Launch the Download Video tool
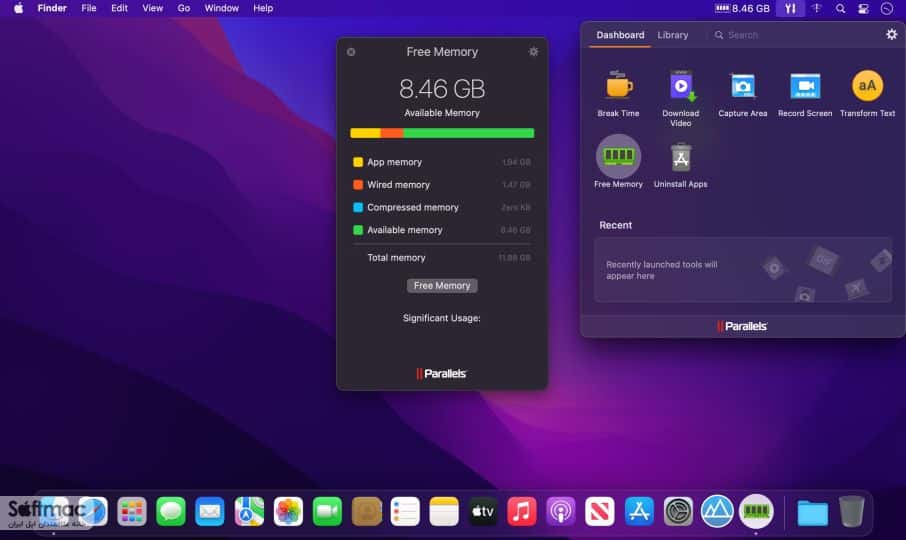Screen dimensions: 906x540 coord(681,98)
